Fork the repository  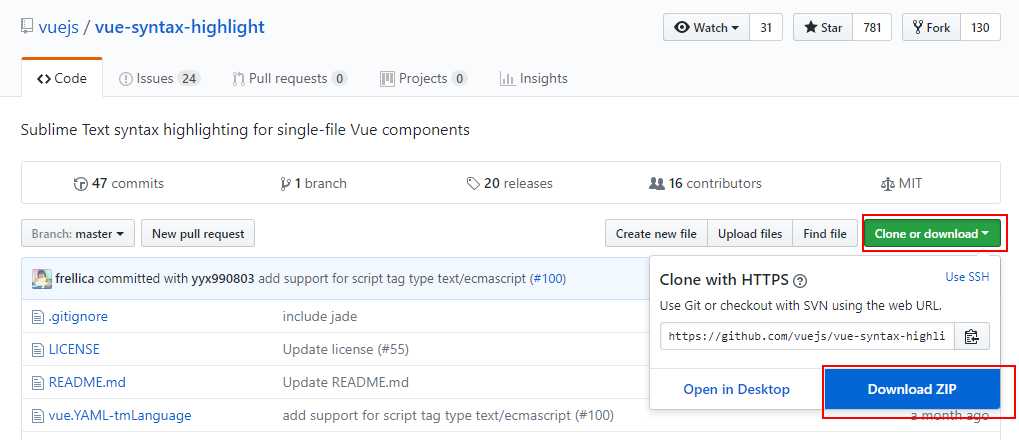[931, 27]
